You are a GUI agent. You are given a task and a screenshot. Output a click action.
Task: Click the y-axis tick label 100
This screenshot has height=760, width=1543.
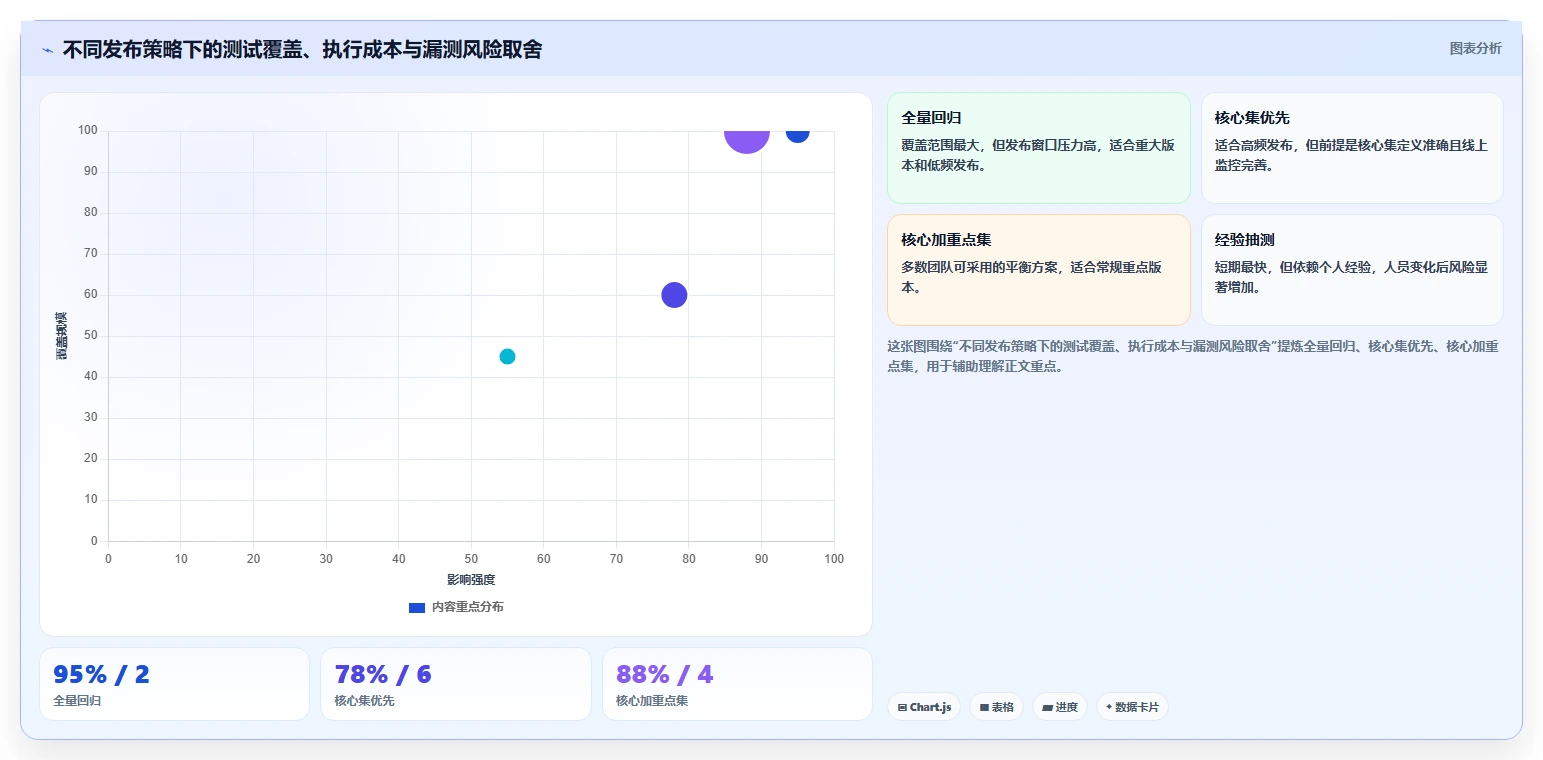tap(88, 130)
